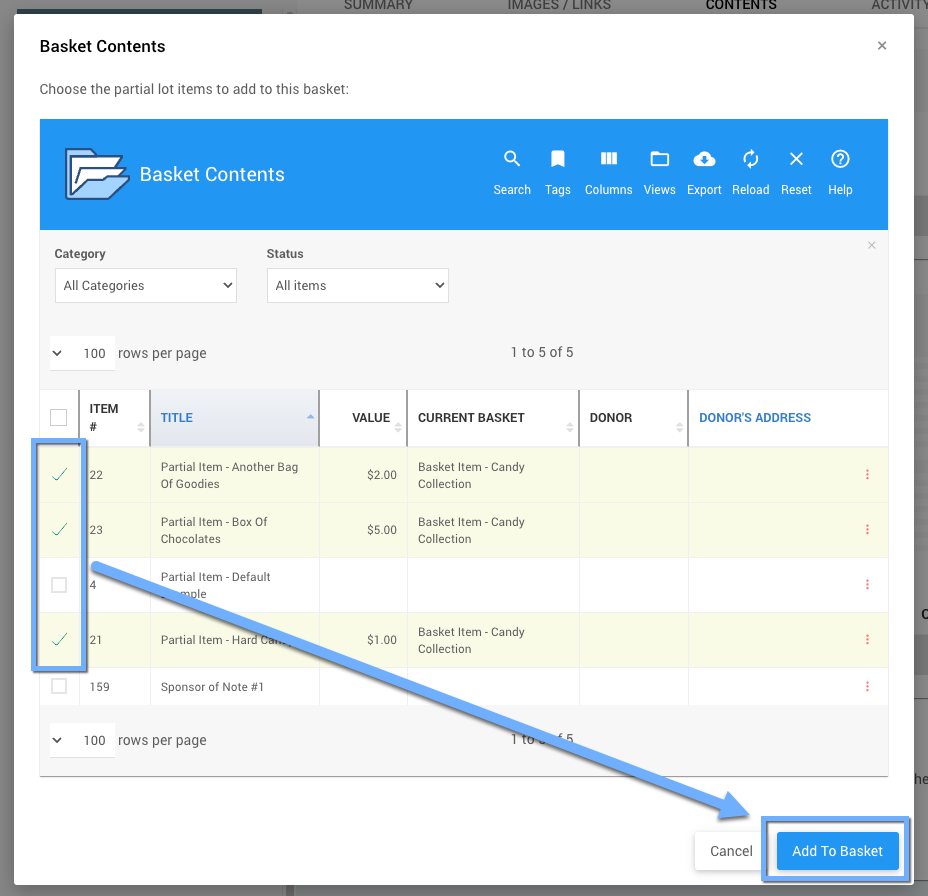Toggle the select-all header checkbox
This screenshot has width=928, height=896.
click(59, 417)
